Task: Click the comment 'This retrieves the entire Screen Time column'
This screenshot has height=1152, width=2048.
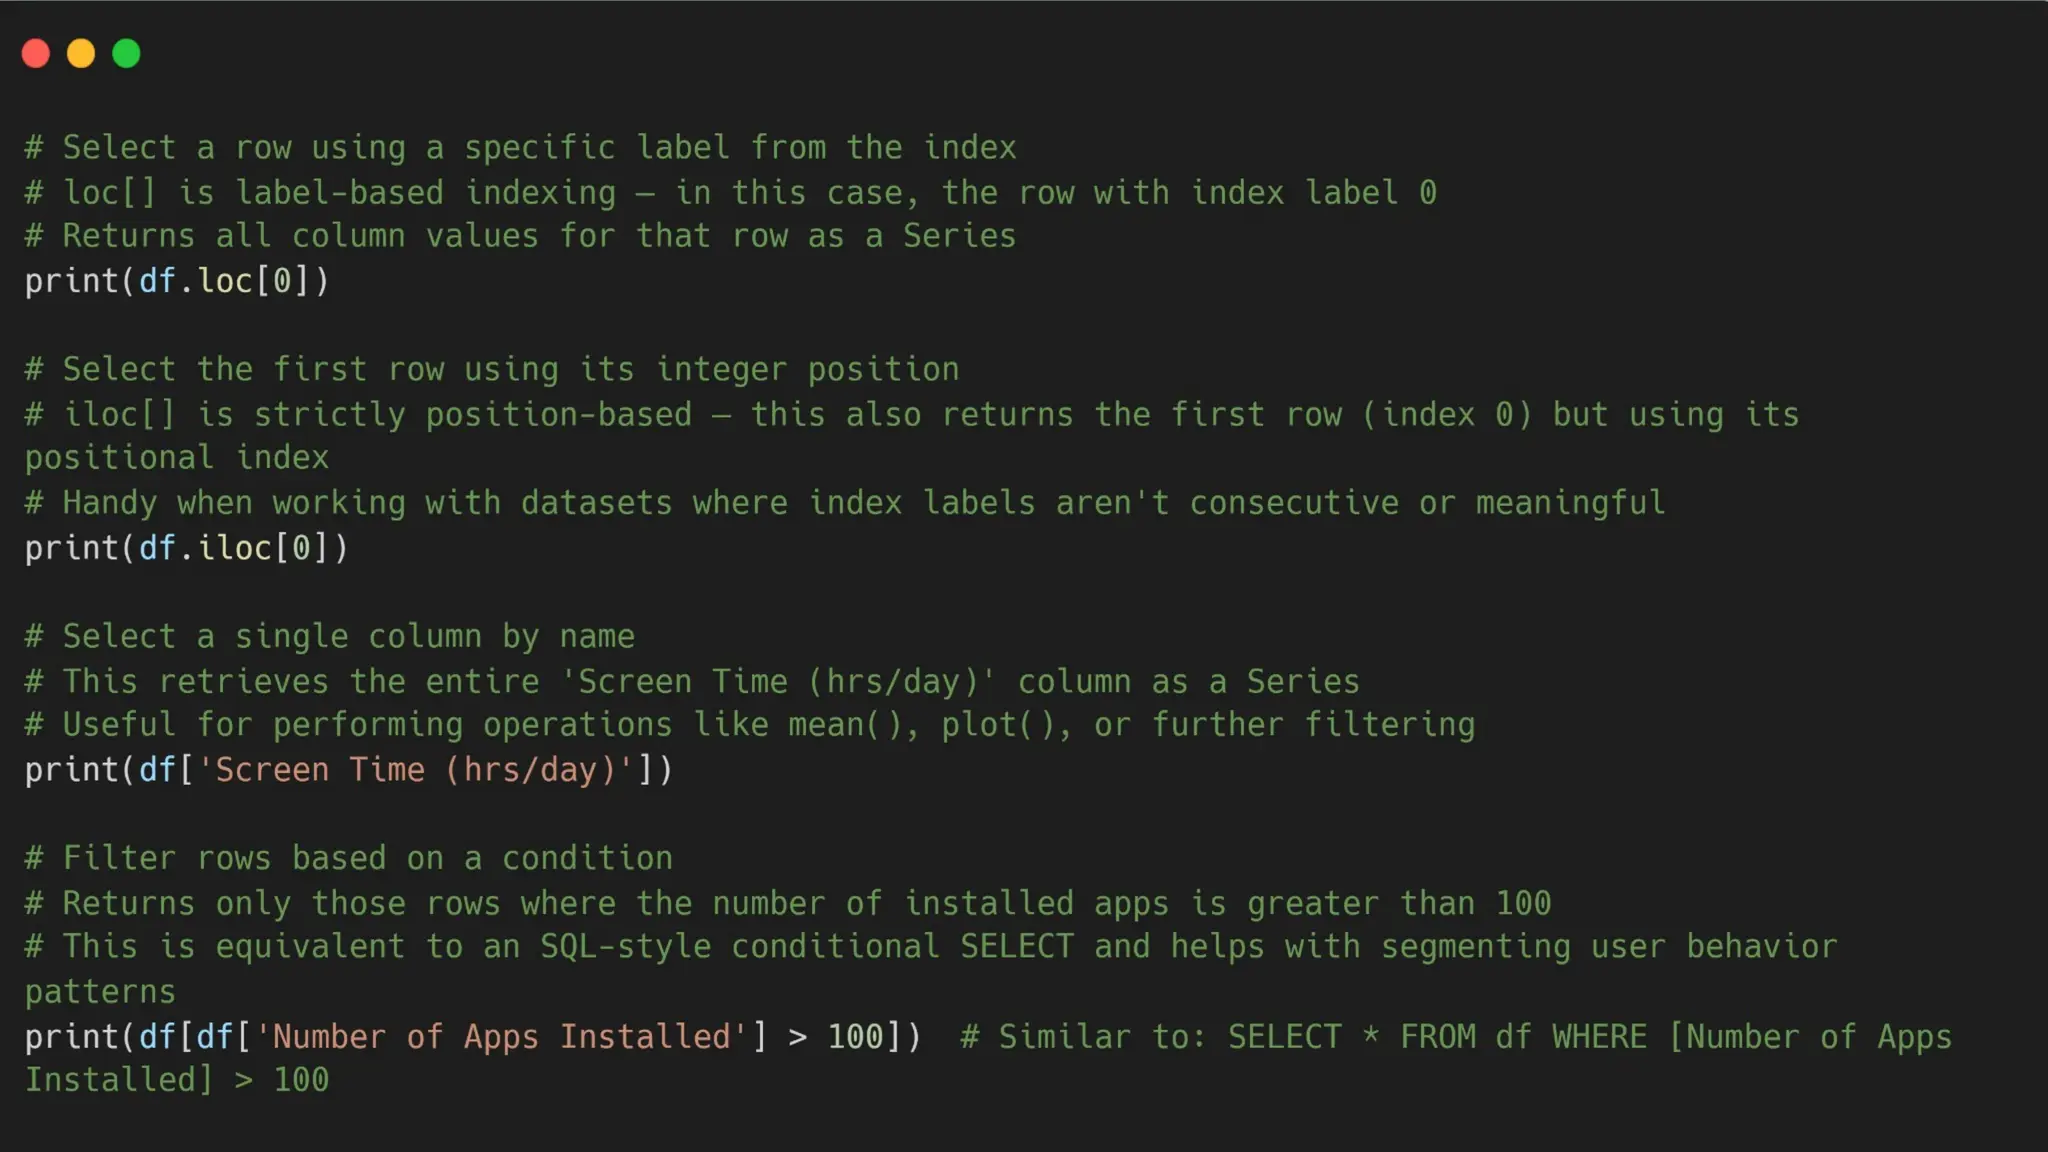Action: pyautogui.click(x=692, y=681)
